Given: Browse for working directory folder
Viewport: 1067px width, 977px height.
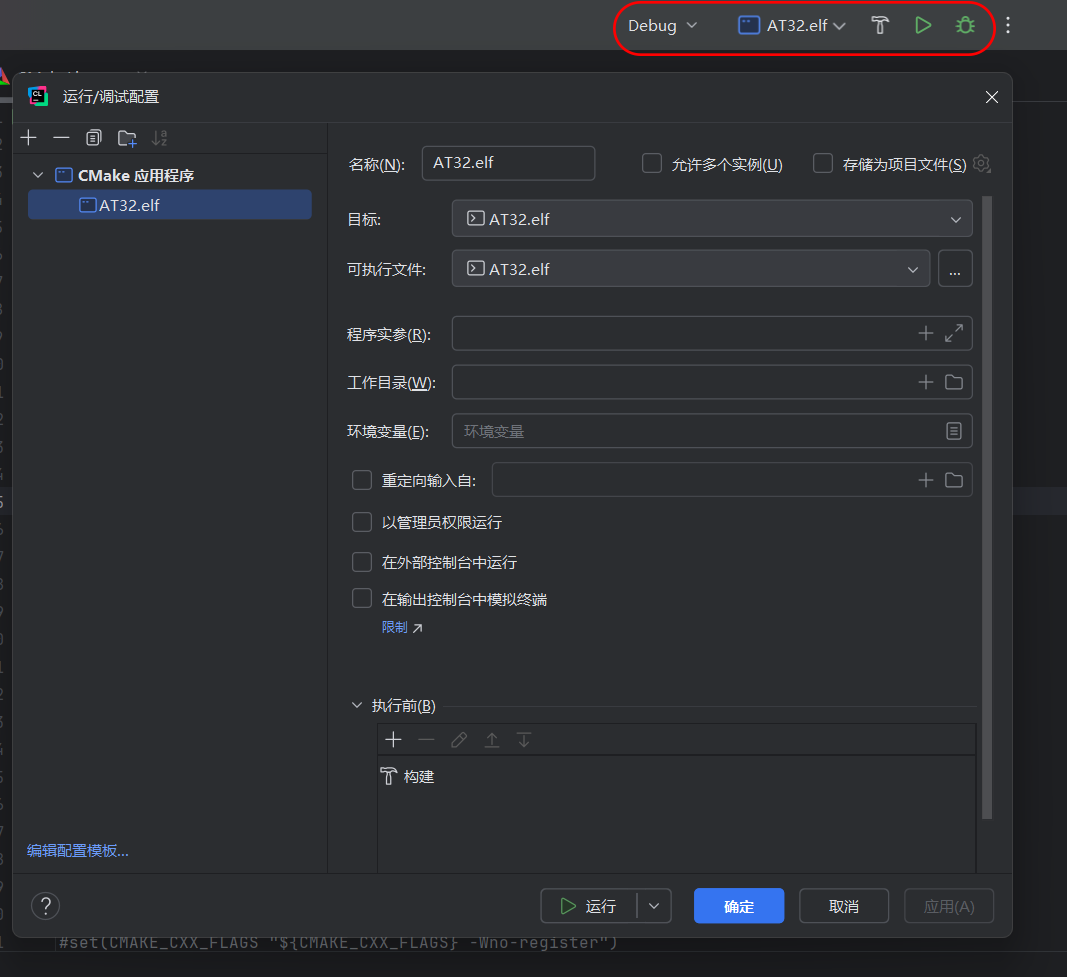Looking at the screenshot, I should point(954,382).
